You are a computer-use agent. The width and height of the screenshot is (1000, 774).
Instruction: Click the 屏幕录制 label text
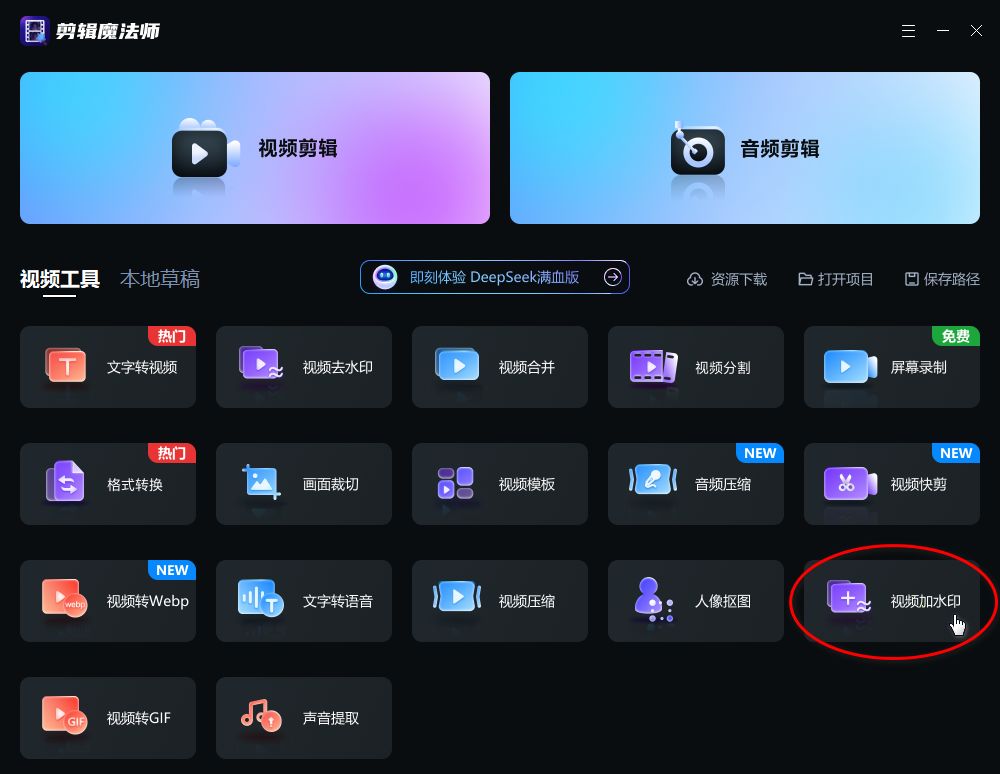[918, 367]
